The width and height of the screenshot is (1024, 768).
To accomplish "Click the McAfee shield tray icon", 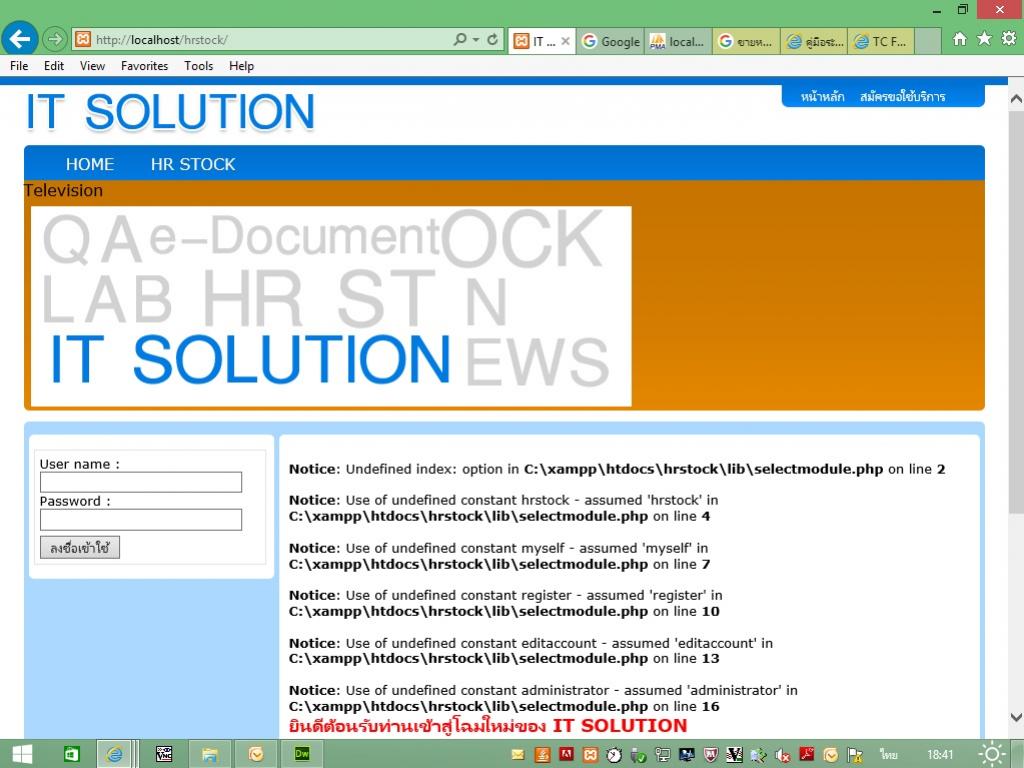I will click(x=711, y=755).
